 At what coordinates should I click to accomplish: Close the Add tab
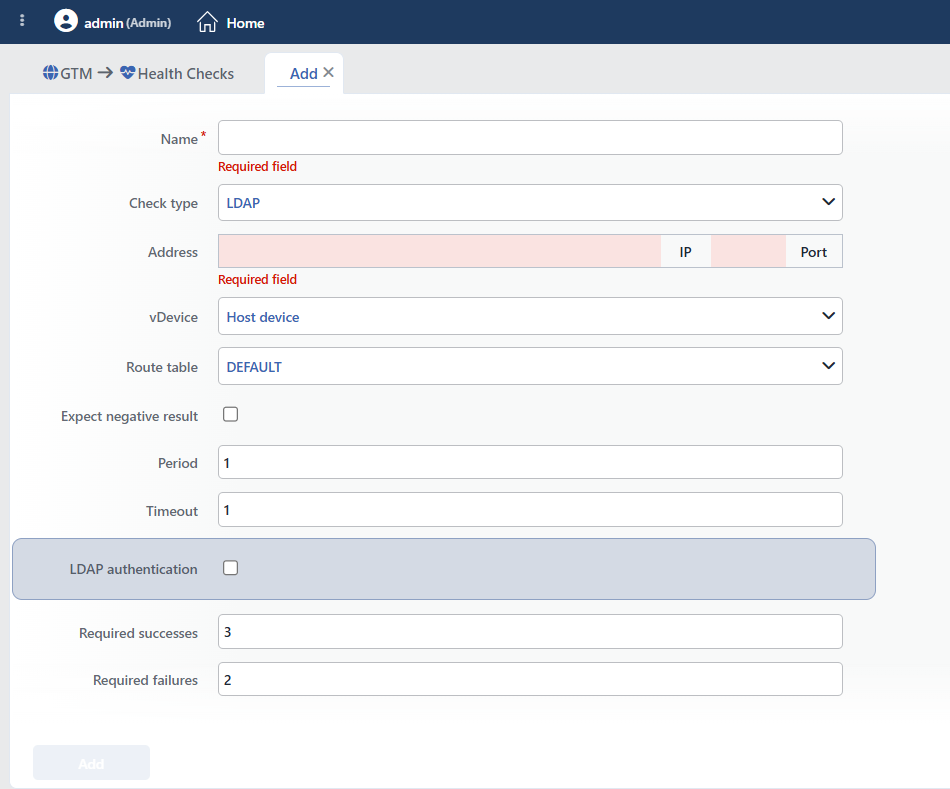(x=328, y=72)
